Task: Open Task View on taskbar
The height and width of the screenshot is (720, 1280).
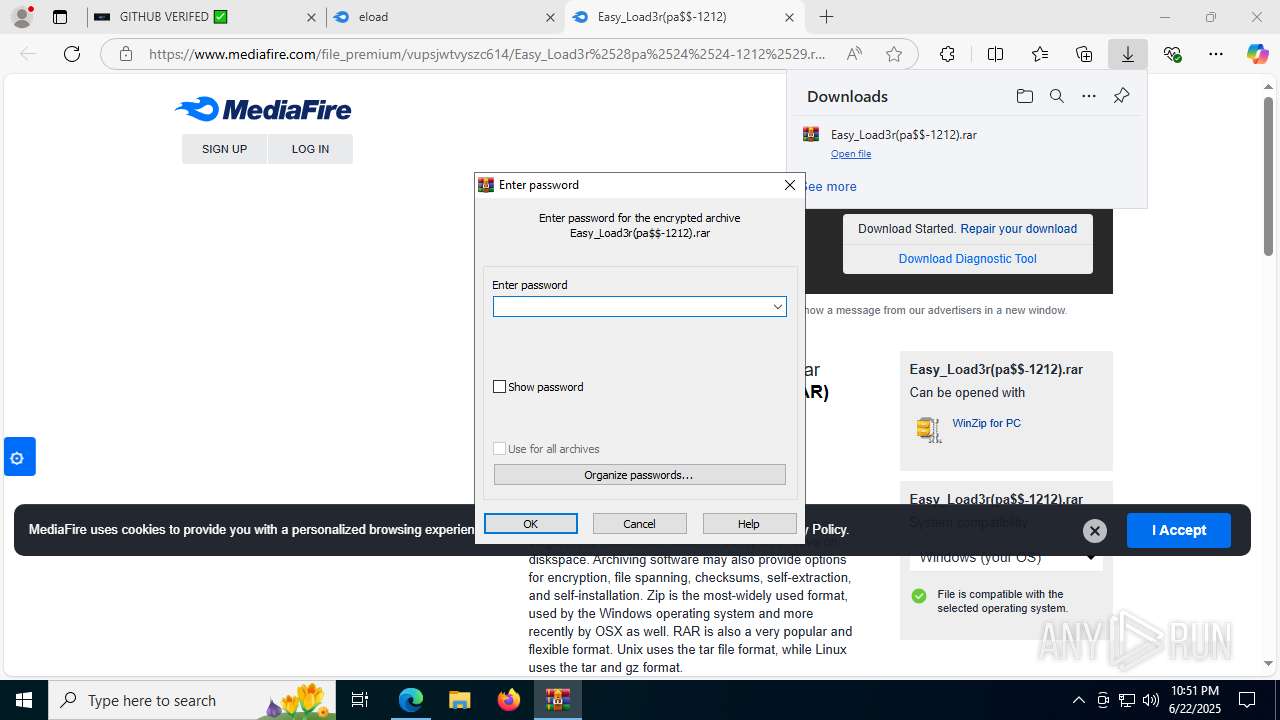Action: pyautogui.click(x=361, y=700)
